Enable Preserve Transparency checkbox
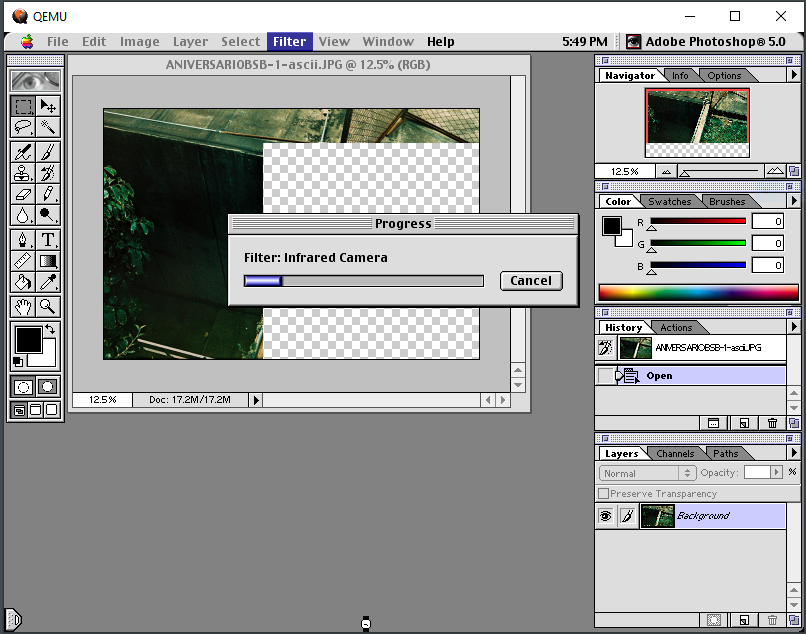806x634 pixels. click(603, 494)
